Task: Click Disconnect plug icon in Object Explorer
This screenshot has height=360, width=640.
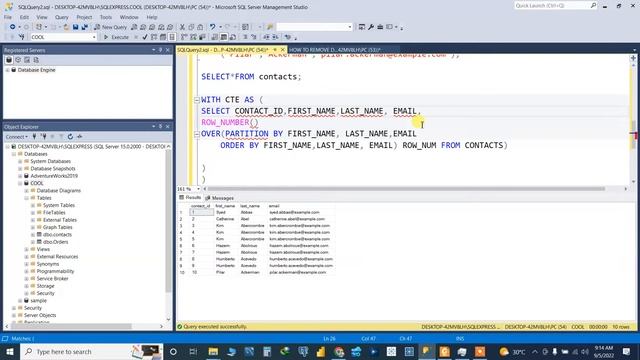Action: pyautogui.click(x=43, y=137)
